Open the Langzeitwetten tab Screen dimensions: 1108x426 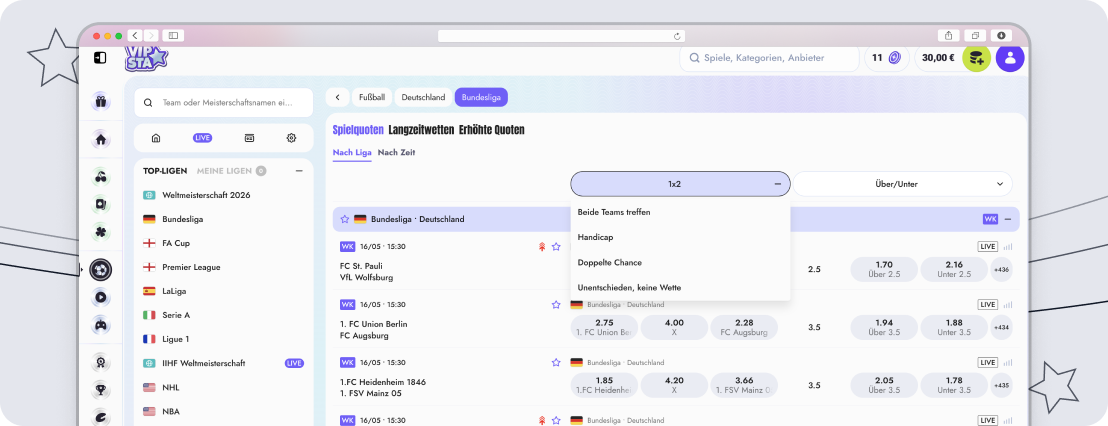tap(421, 130)
